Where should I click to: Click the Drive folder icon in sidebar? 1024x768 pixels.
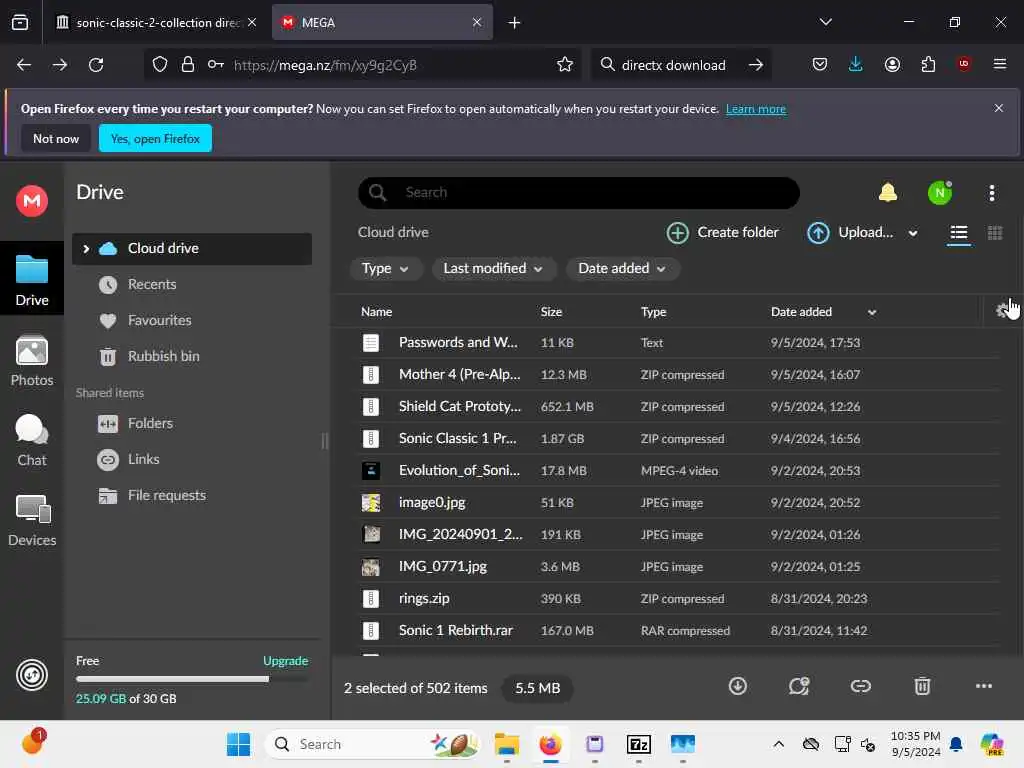click(x=32, y=269)
